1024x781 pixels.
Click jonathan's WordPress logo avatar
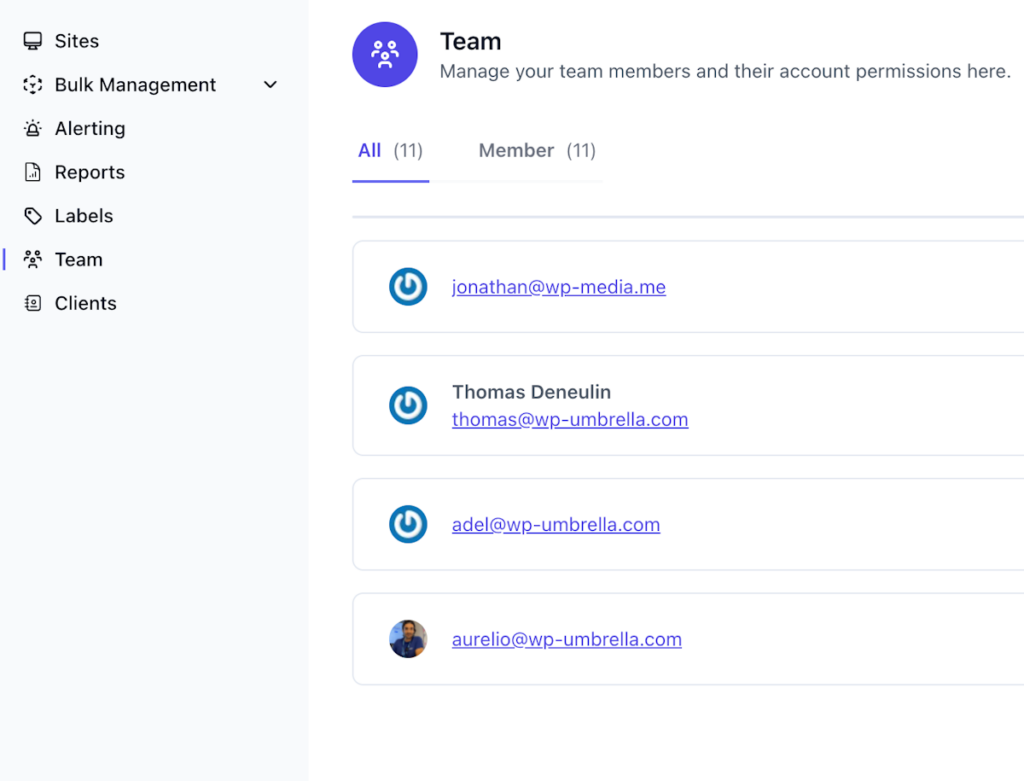coord(408,286)
